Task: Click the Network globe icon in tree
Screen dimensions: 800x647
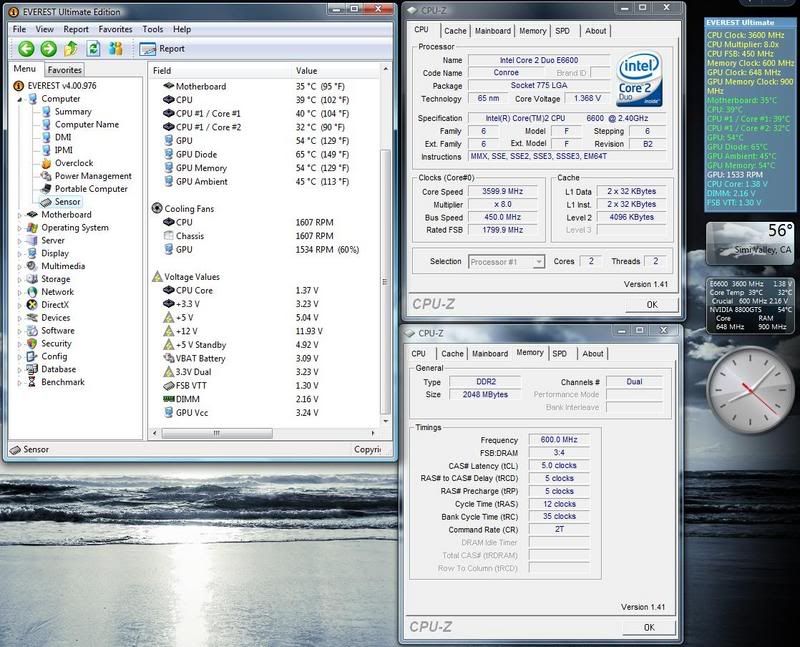Action: (33, 292)
